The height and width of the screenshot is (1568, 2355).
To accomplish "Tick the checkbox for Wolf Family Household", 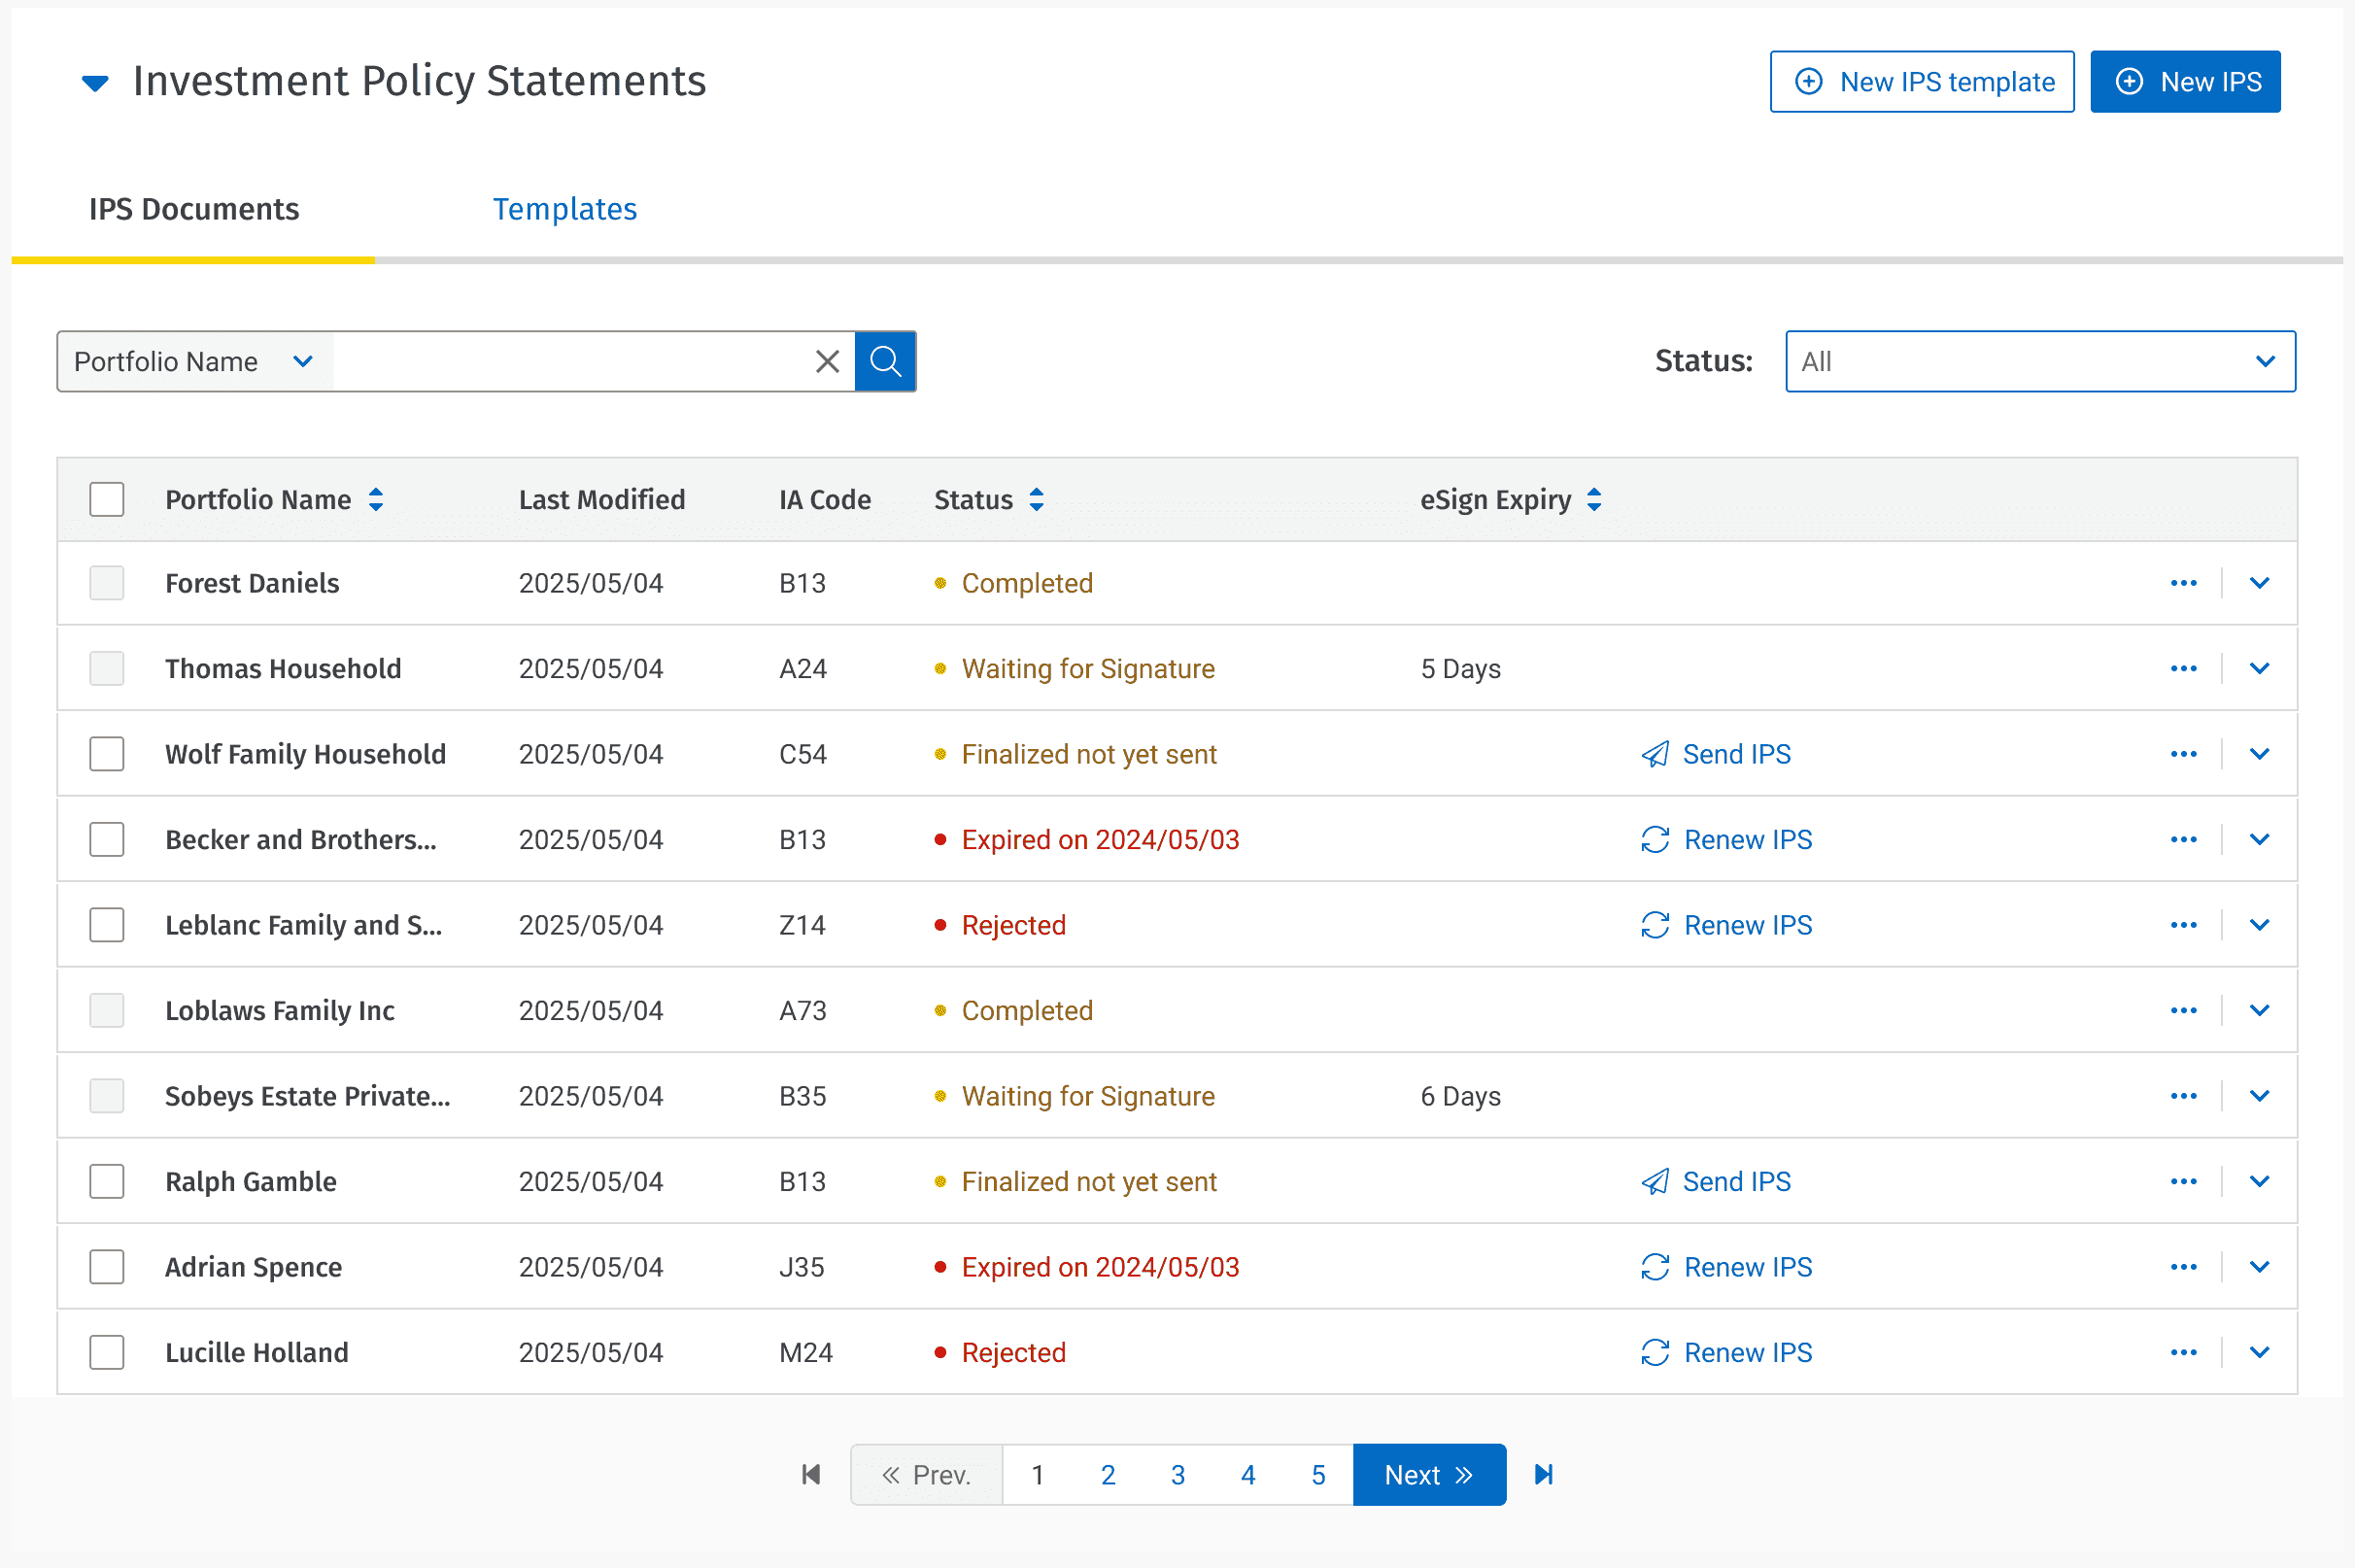I will (107, 754).
